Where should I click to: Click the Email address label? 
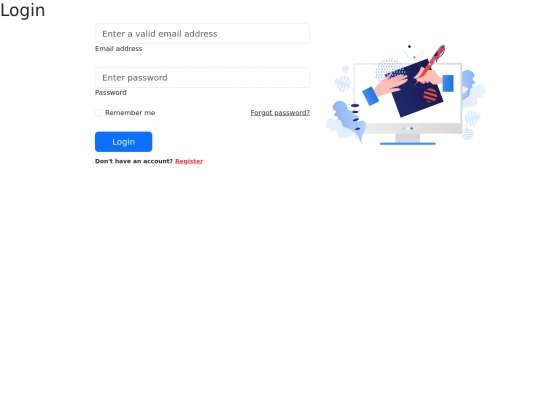tap(118, 49)
